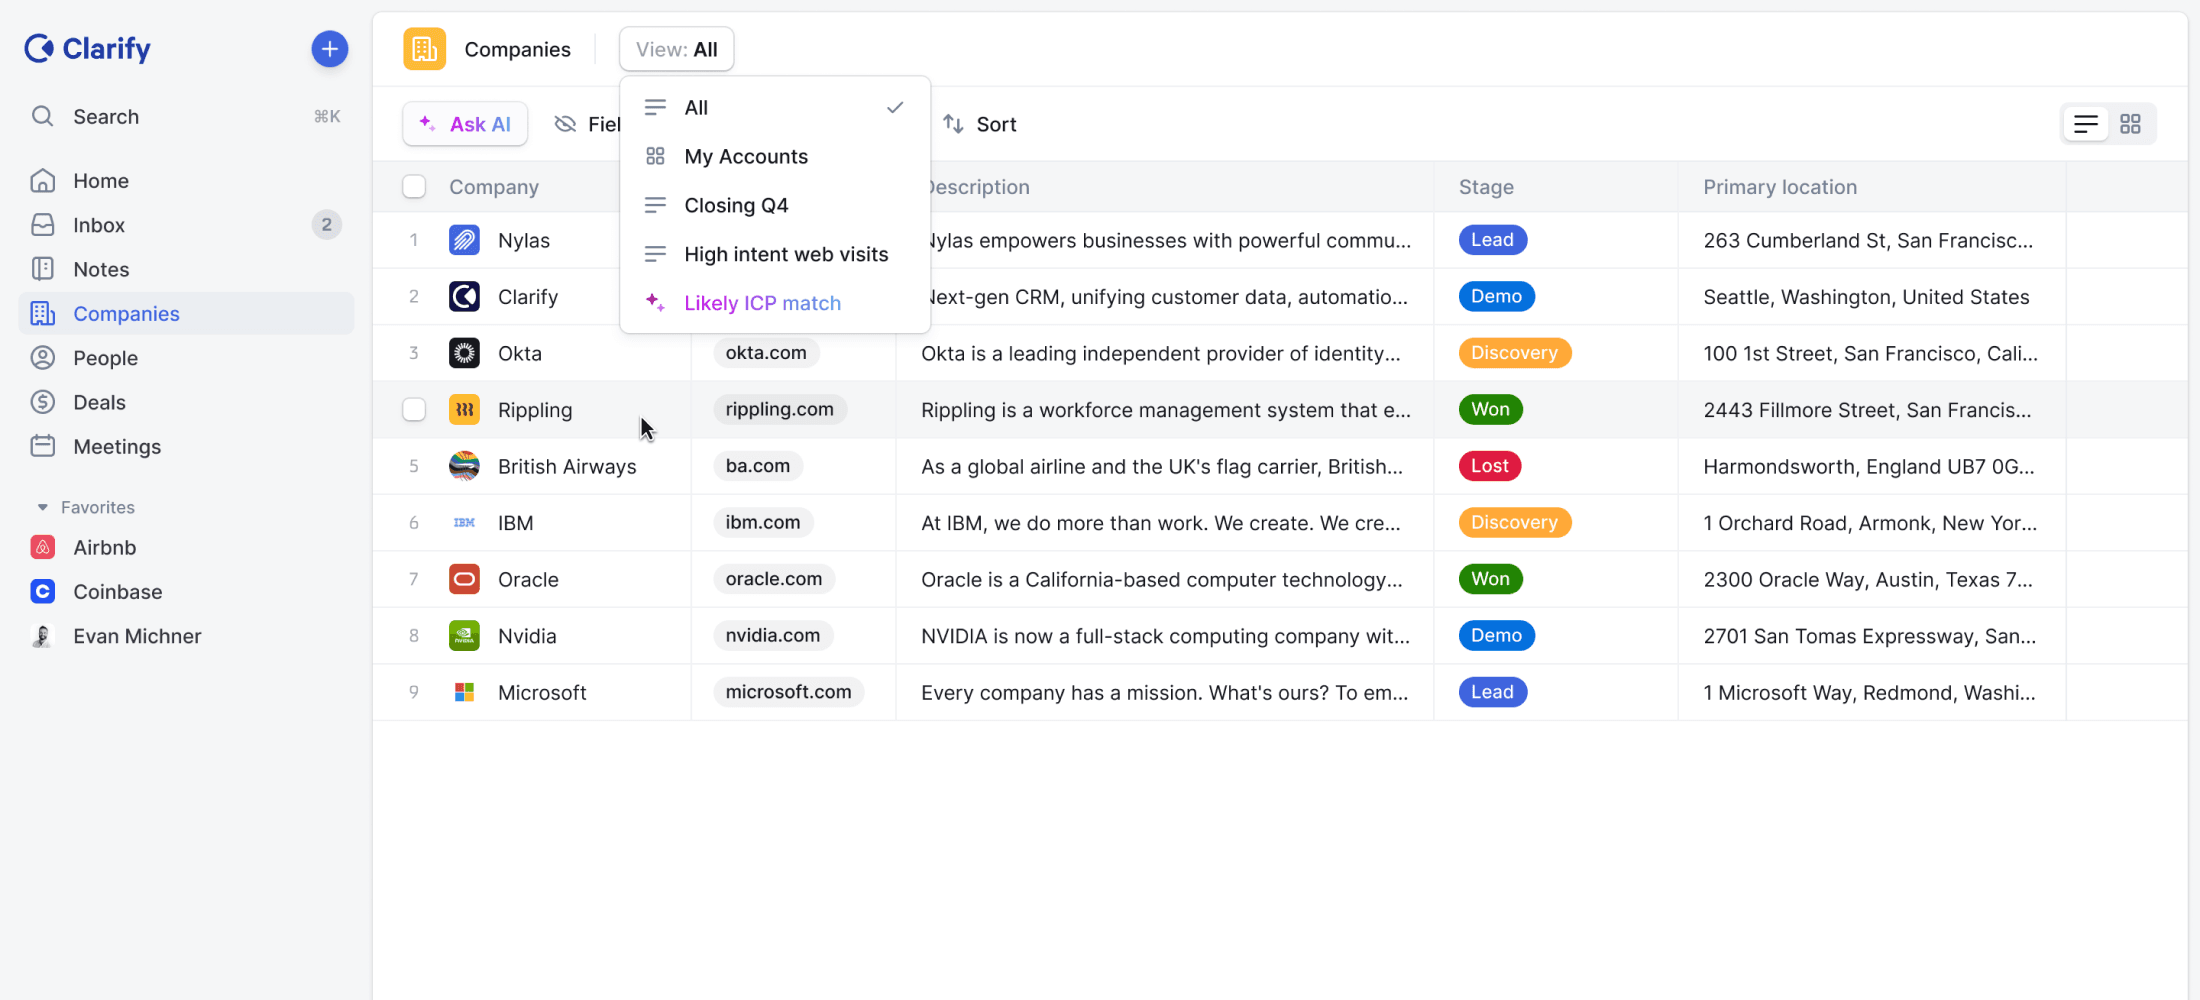Open the rippling.com domain link

(x=780, y=409)
